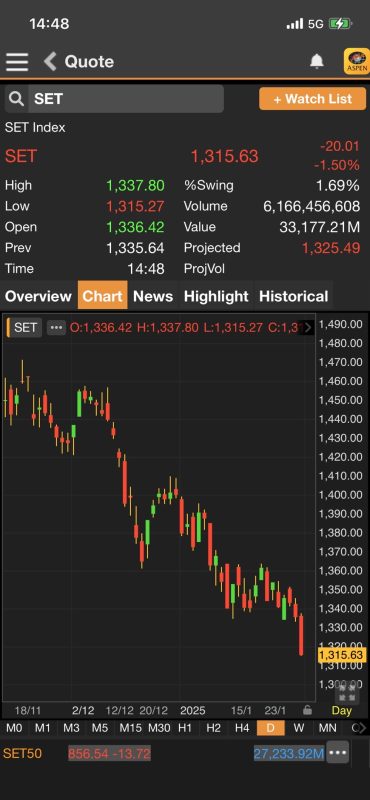370x800 pixels.
Task: Select the News tab
Action: pyautogui.click(x=153, y=296)
